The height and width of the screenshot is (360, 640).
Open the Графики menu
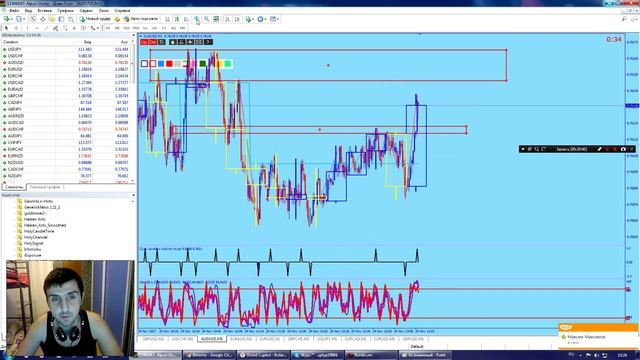(66, 11)
